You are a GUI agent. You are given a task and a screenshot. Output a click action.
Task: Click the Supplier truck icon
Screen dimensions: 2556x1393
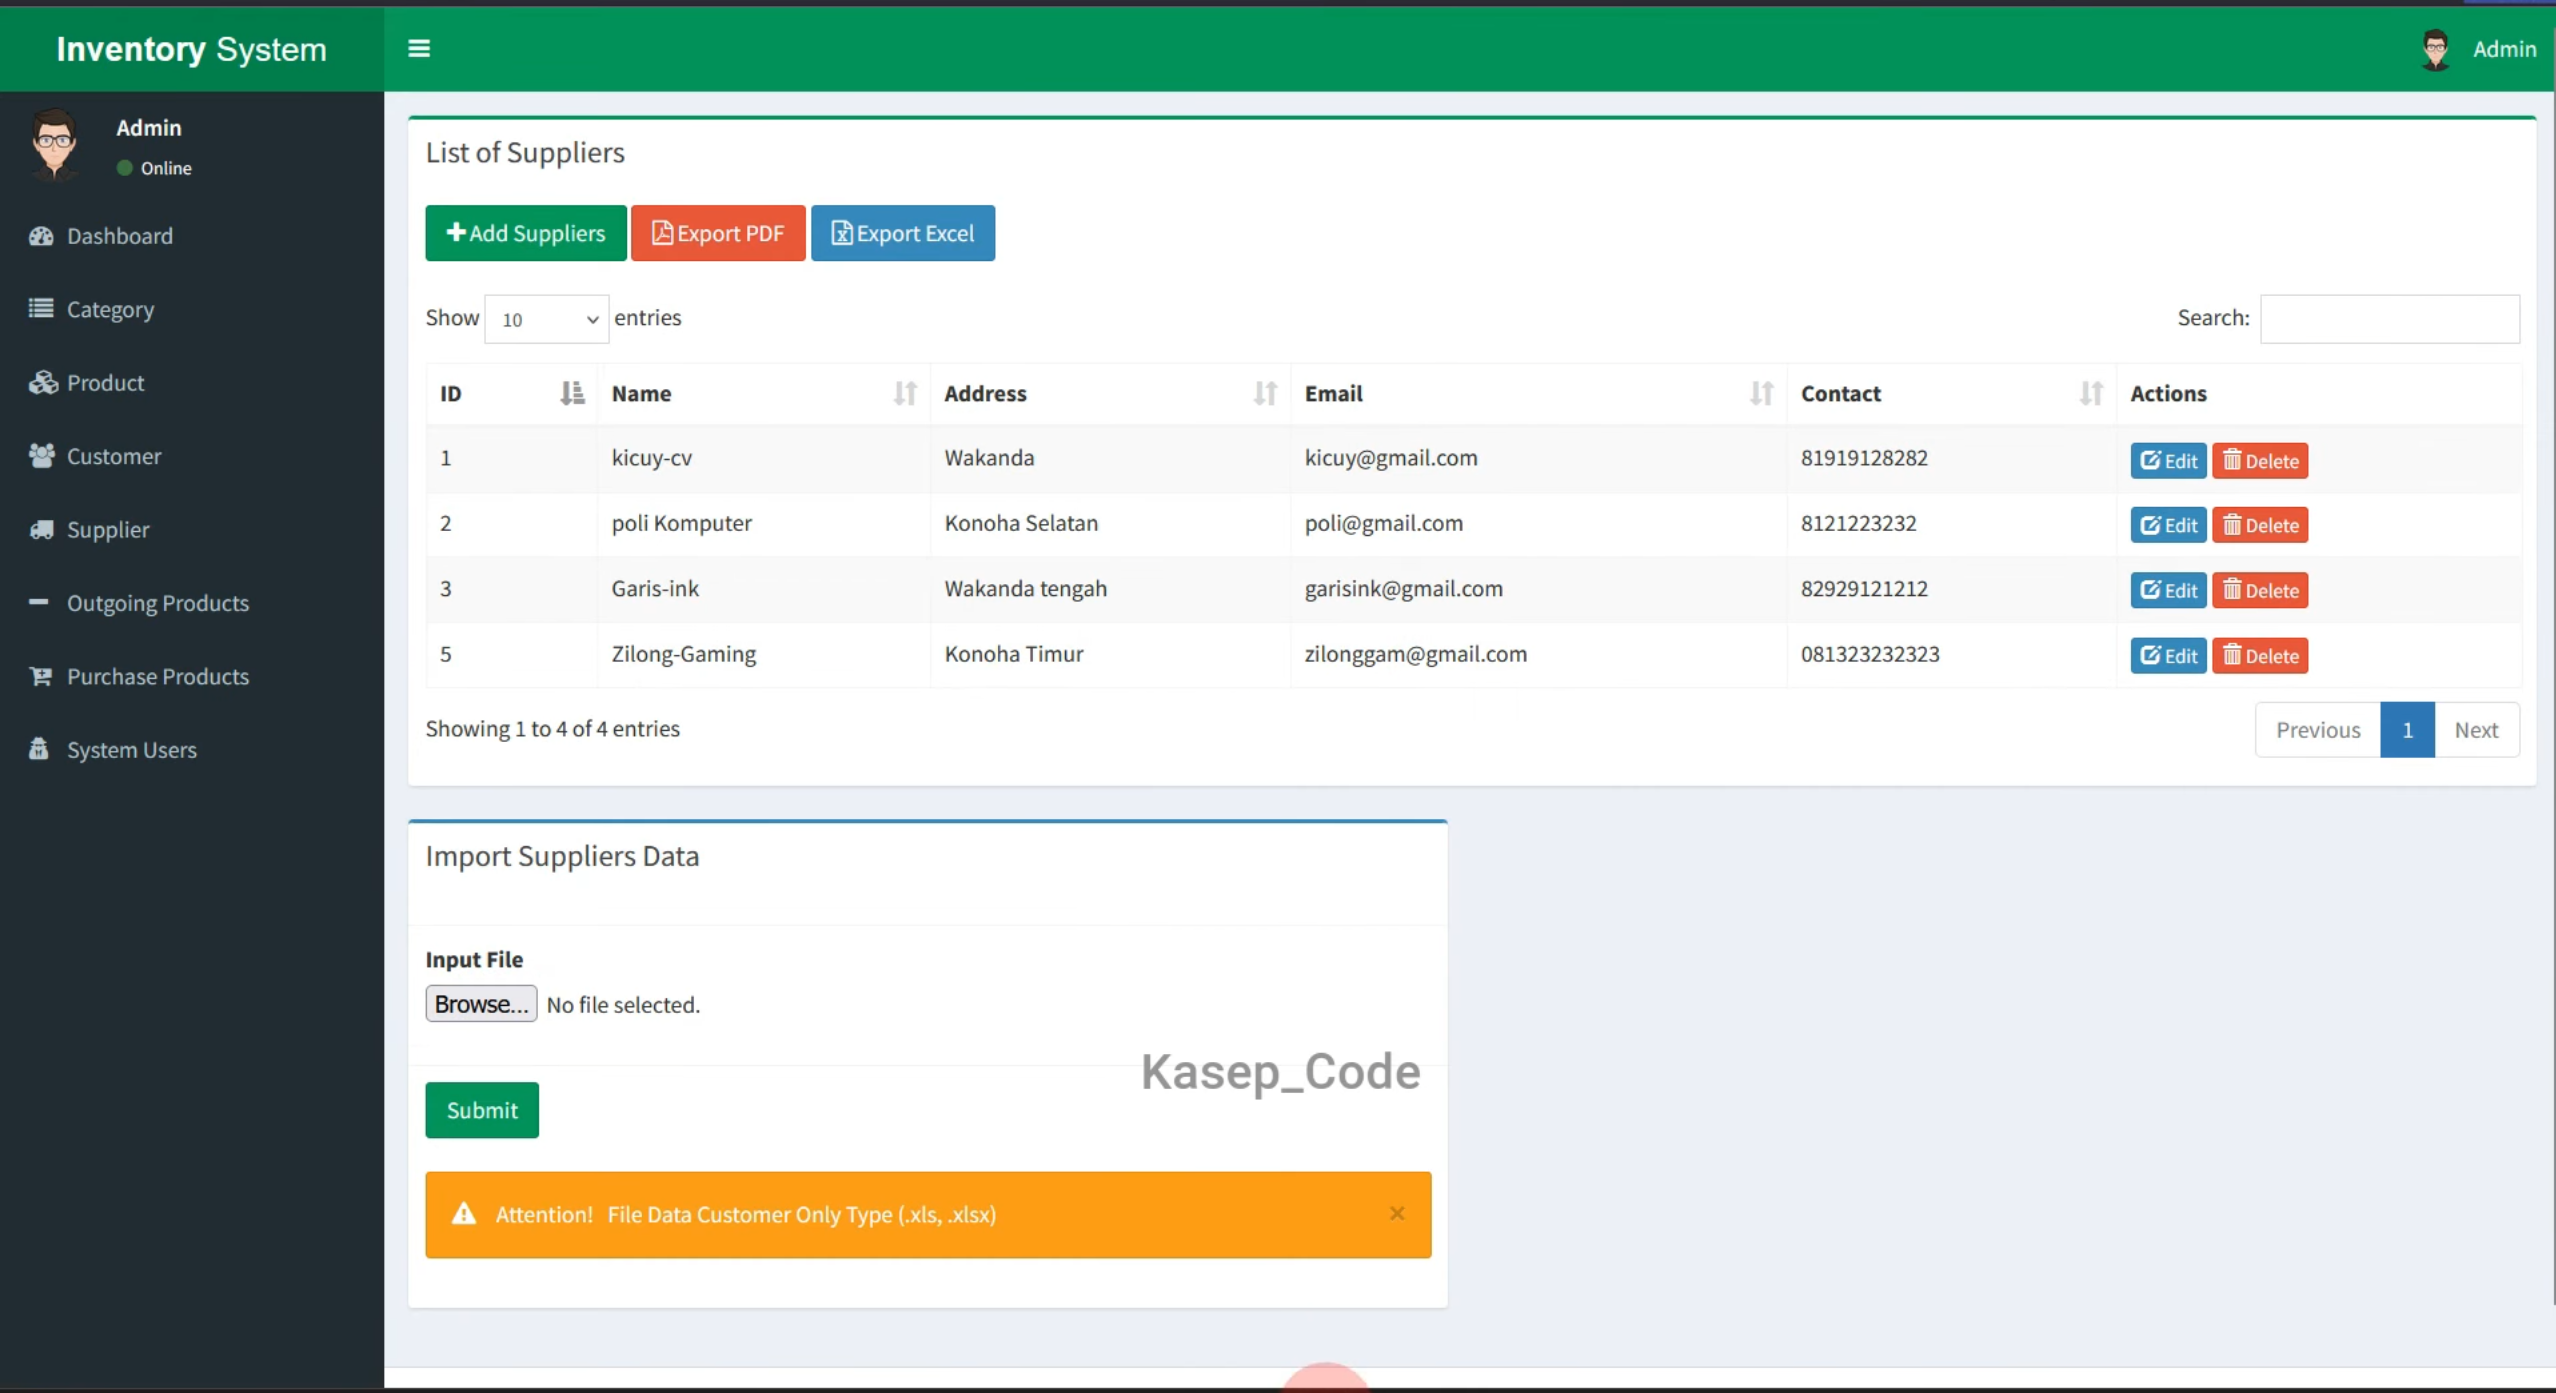pos(41,529)
